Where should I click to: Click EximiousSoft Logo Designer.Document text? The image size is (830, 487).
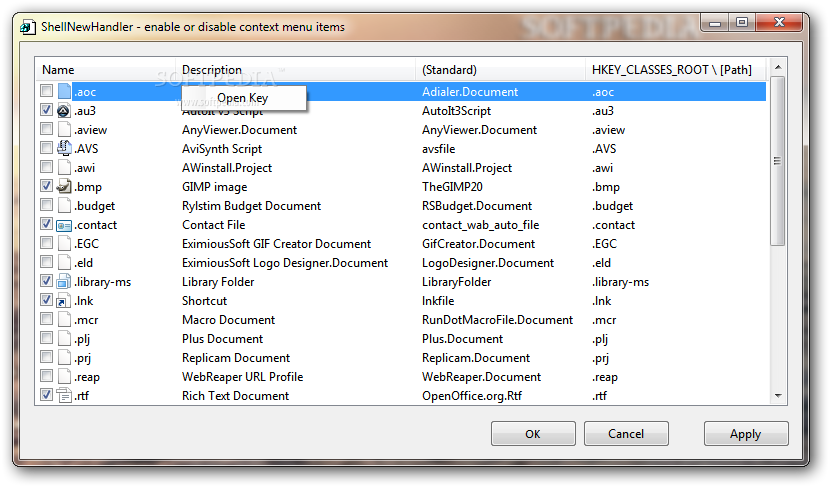click(x=285, y=263)
